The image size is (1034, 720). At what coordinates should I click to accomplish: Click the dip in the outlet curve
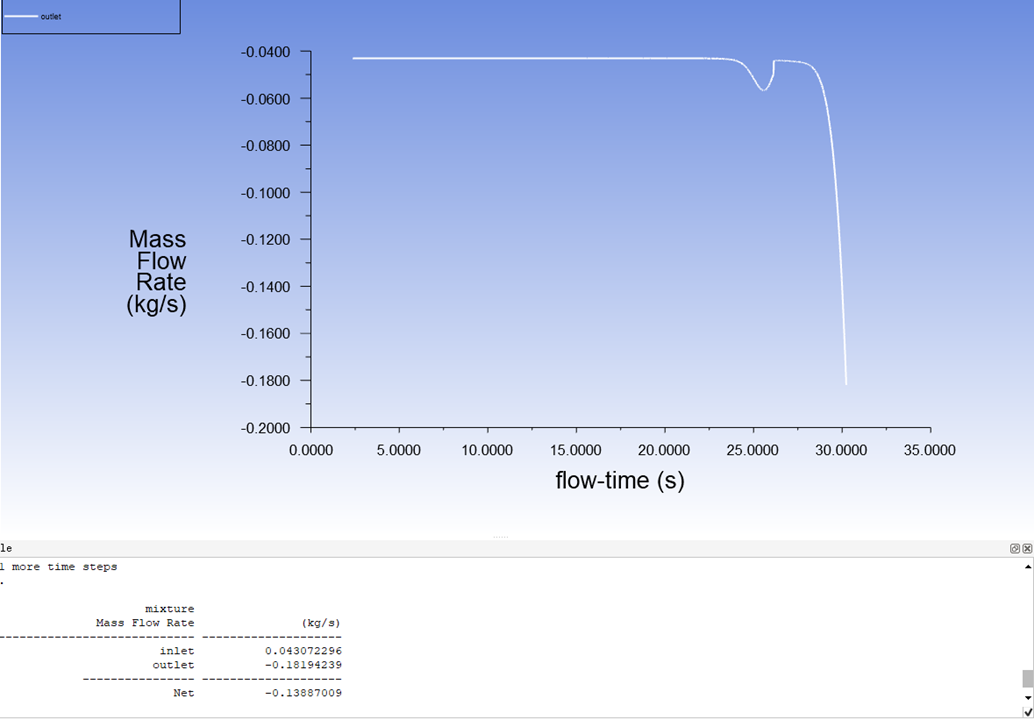[763, 89]
